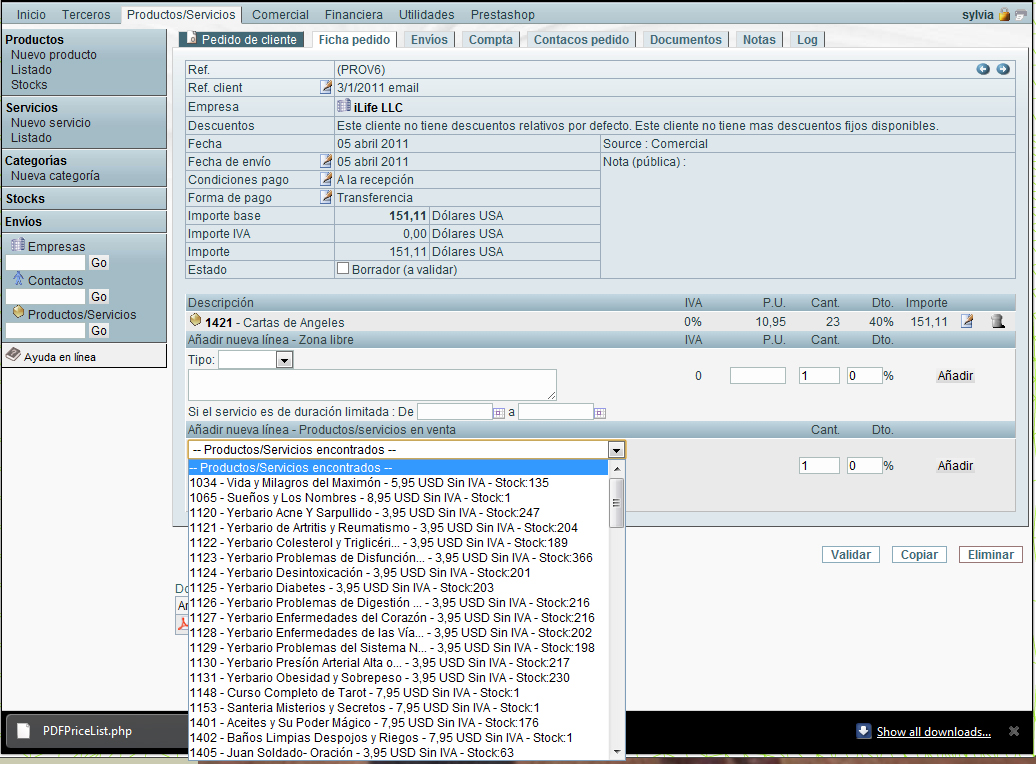Edit Condiciones pago pencil icon
This screenshot has height=764, width=1036.
pos(326,178)
